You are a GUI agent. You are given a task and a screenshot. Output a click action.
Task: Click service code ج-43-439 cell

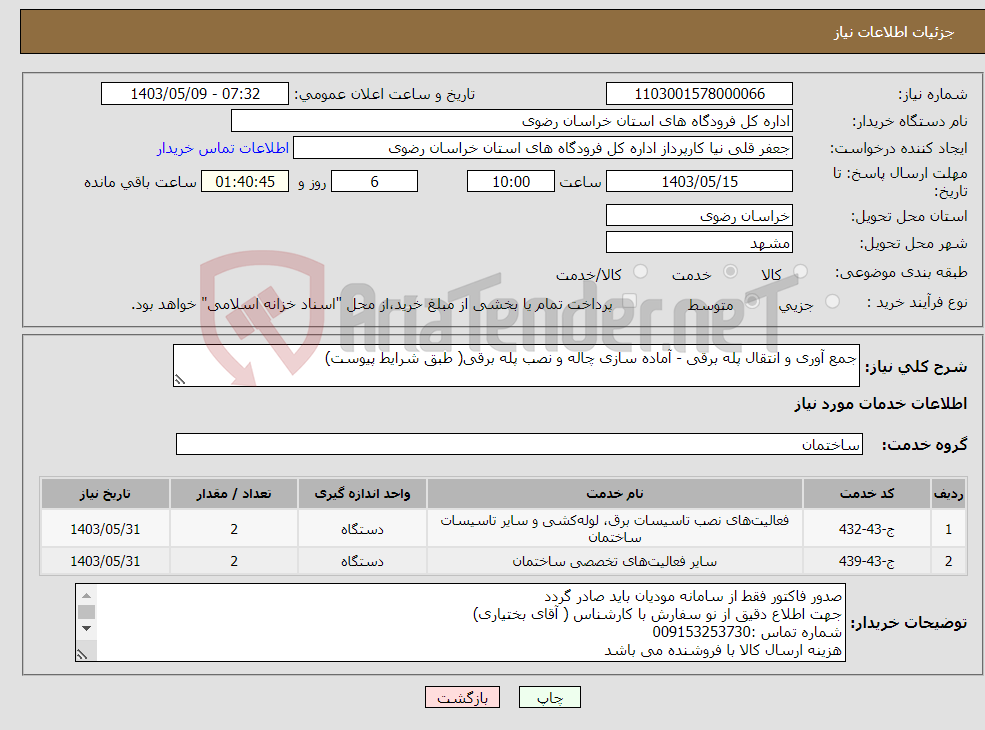[867, 561]
